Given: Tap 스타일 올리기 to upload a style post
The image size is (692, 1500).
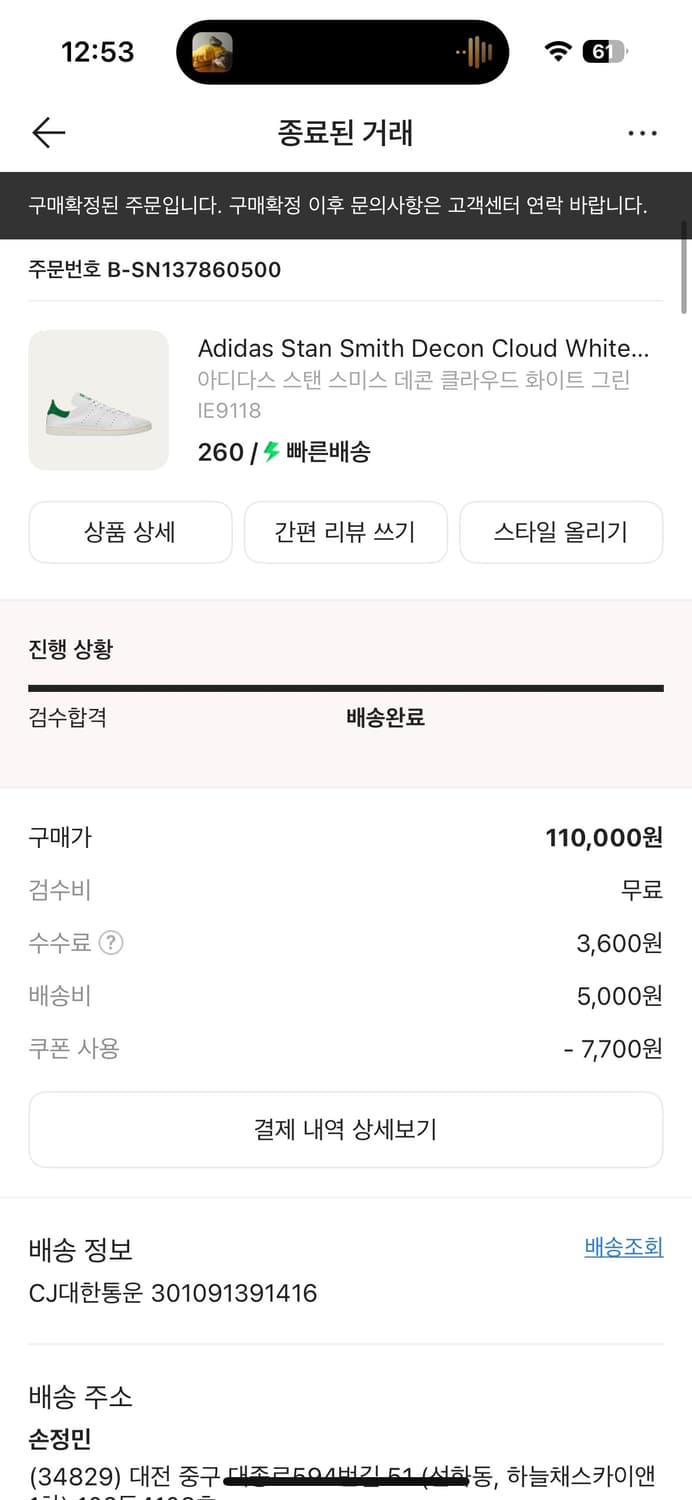Looking at the screenshot, I should click(x=561, y=532).
